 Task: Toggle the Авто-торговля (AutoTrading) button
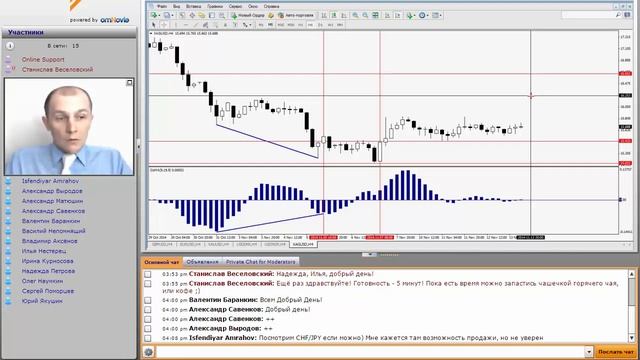click(x=296, y=15)
